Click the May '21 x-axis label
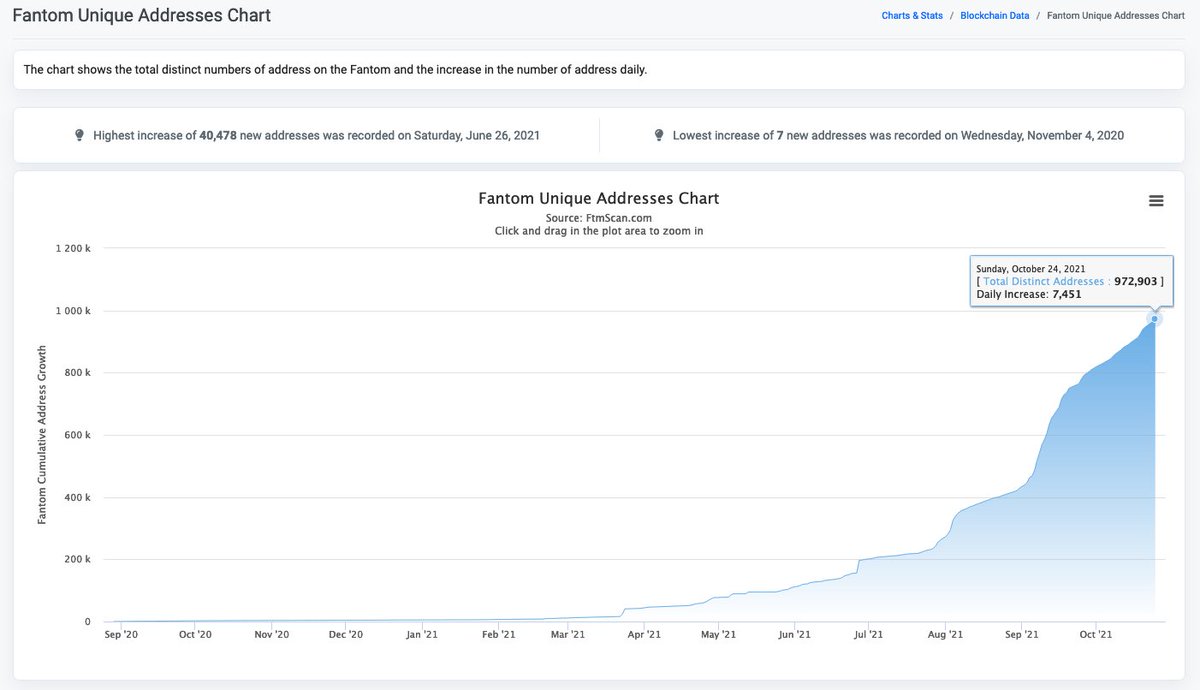This screenshot has width=1200, height=690. pos(718,634)
